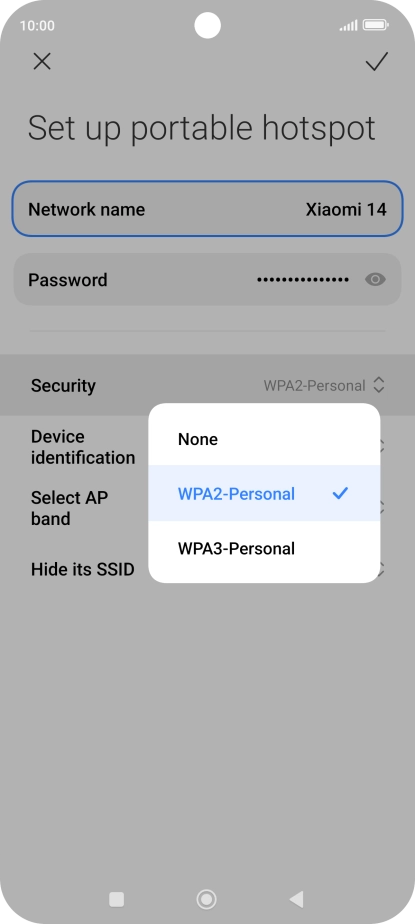
Task: Tap the signal strength bars icon
Action: point(348,25)
